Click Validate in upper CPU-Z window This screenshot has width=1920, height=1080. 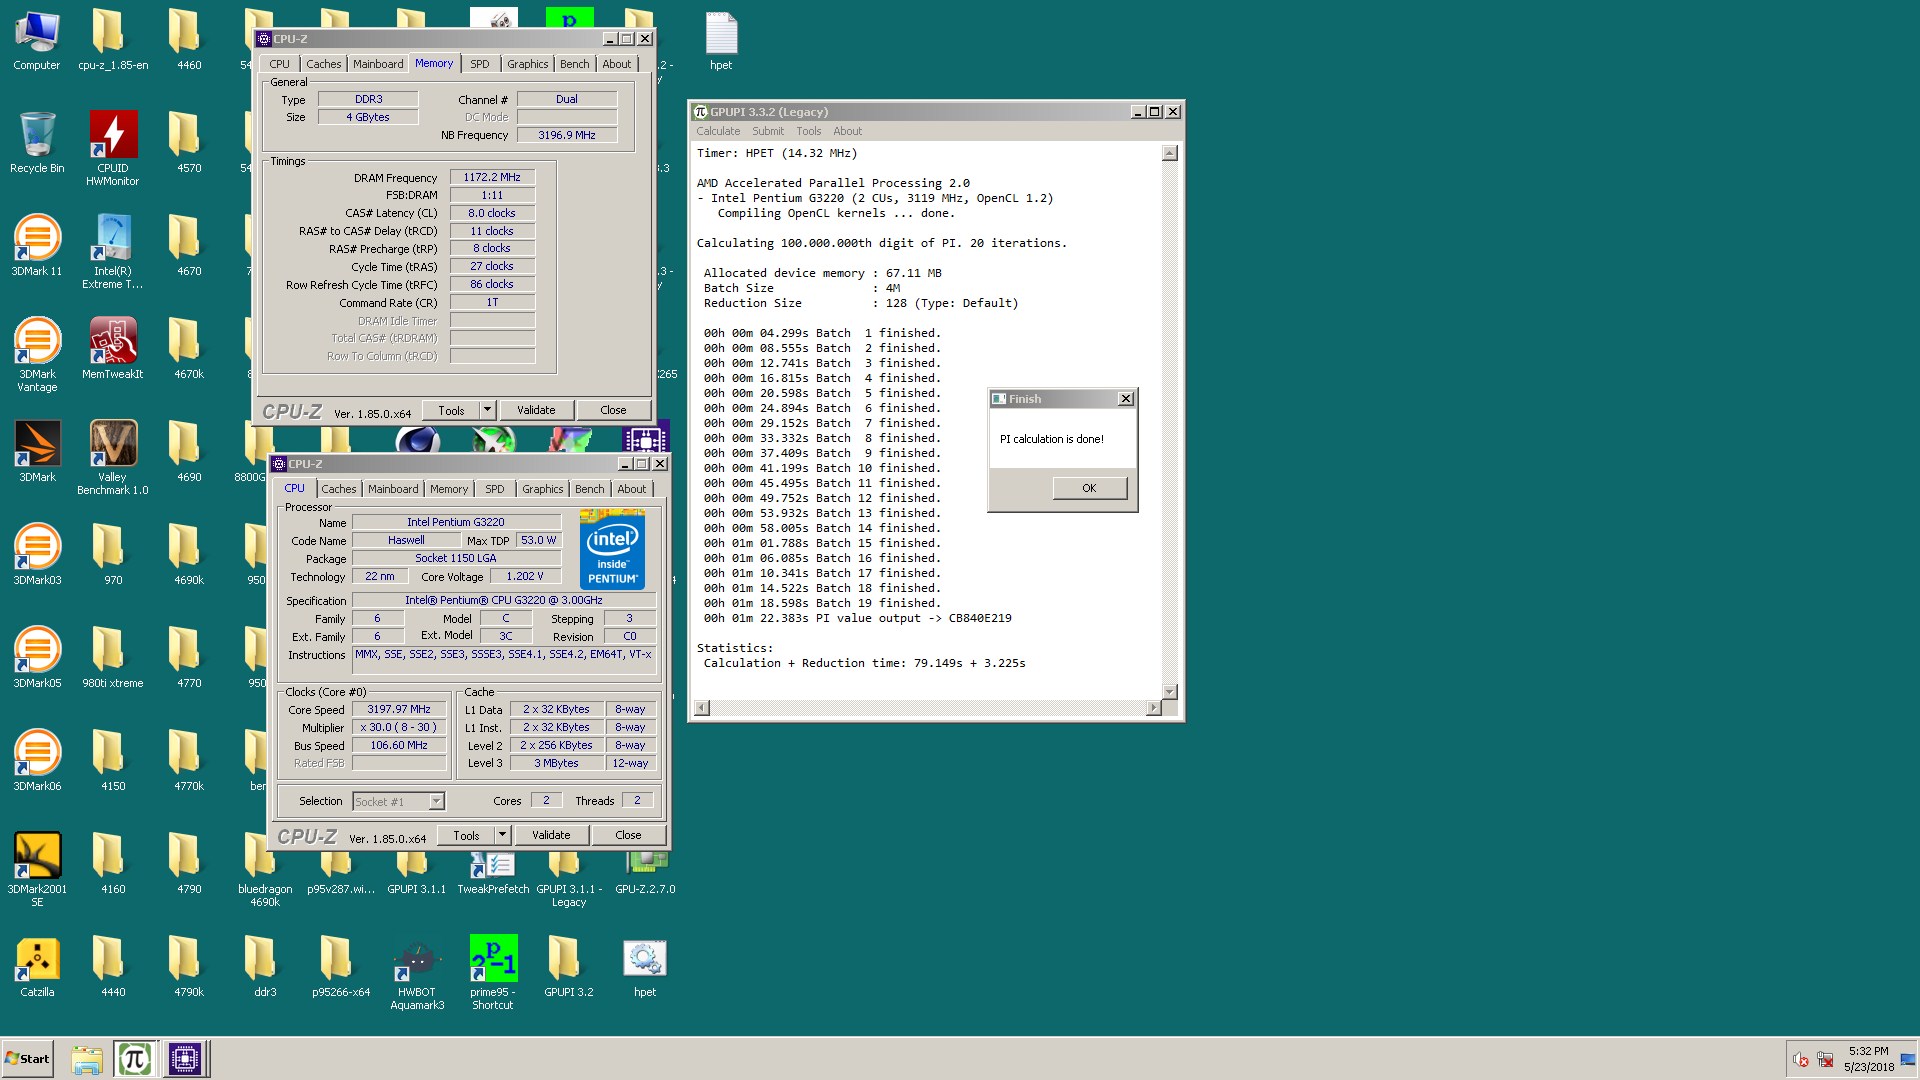tap(536, 410)
